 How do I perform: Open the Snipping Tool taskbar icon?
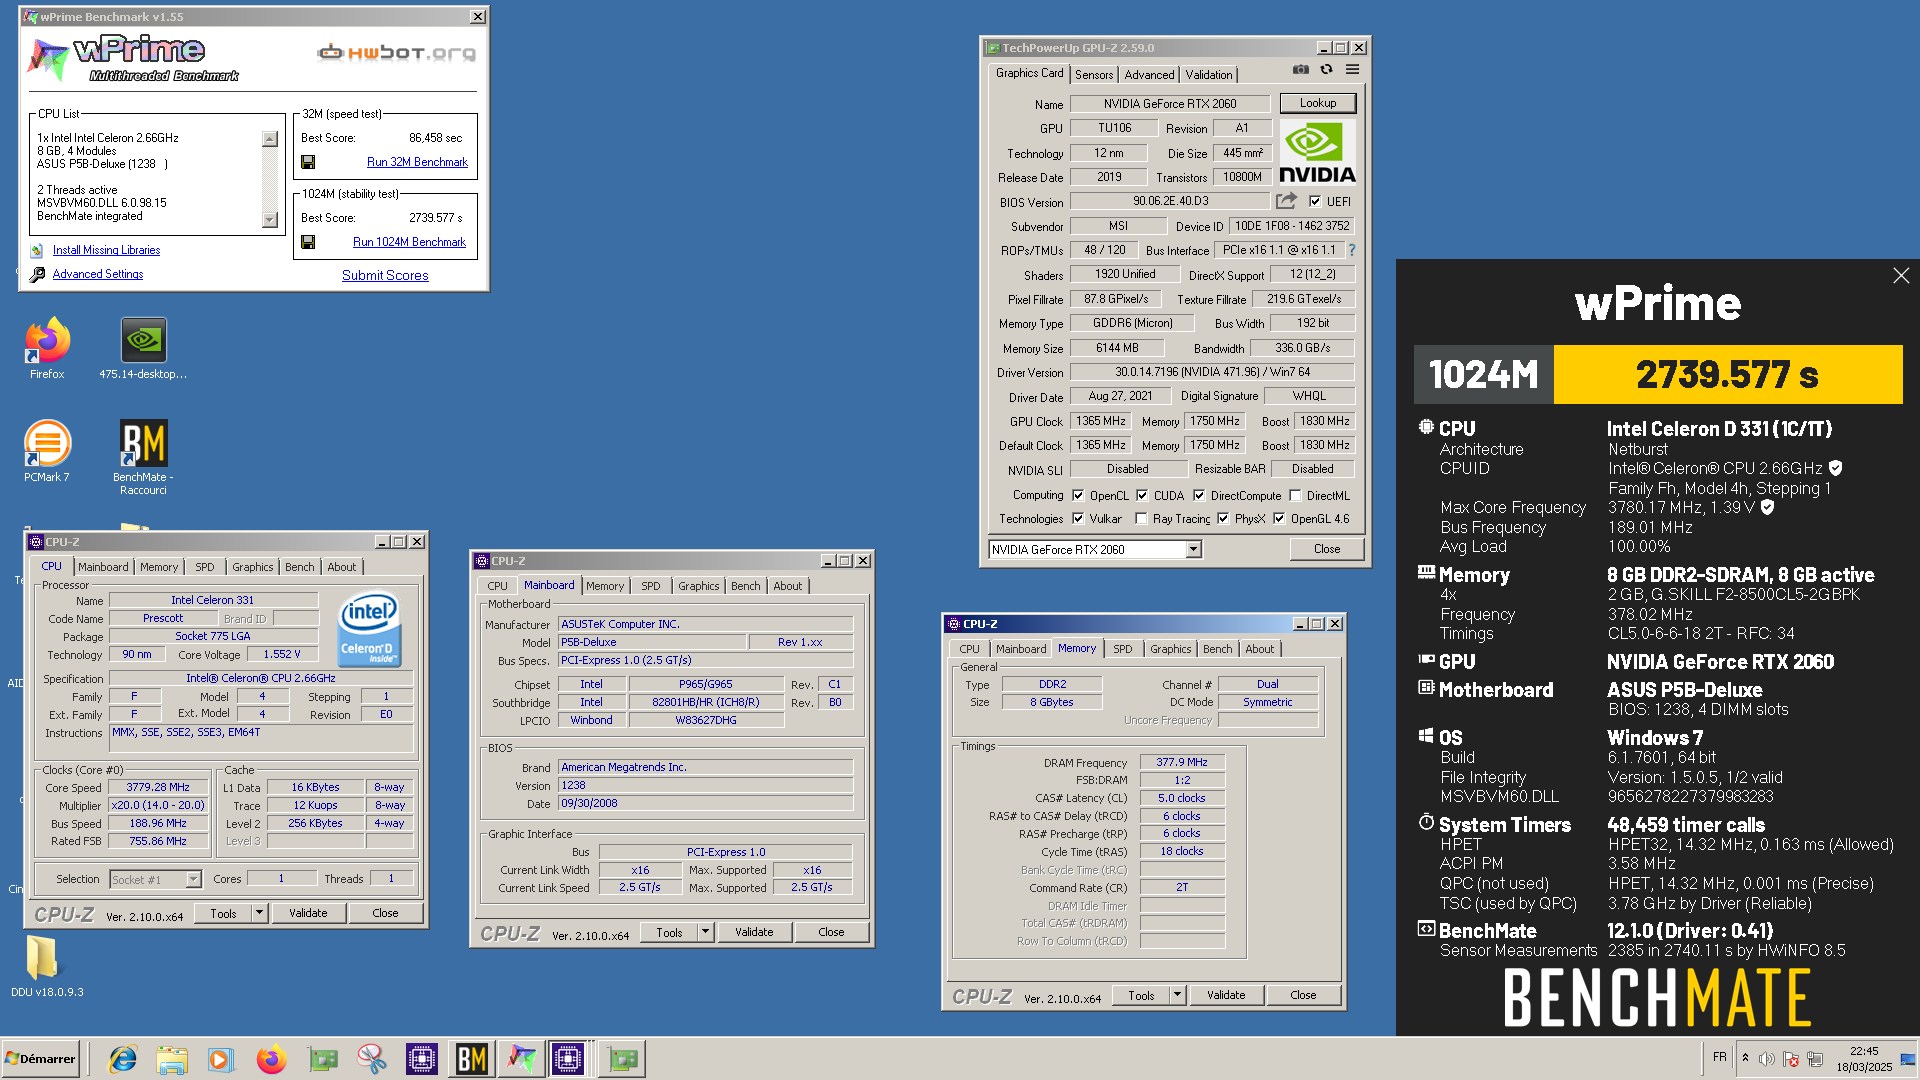(x=372, y=1059)
